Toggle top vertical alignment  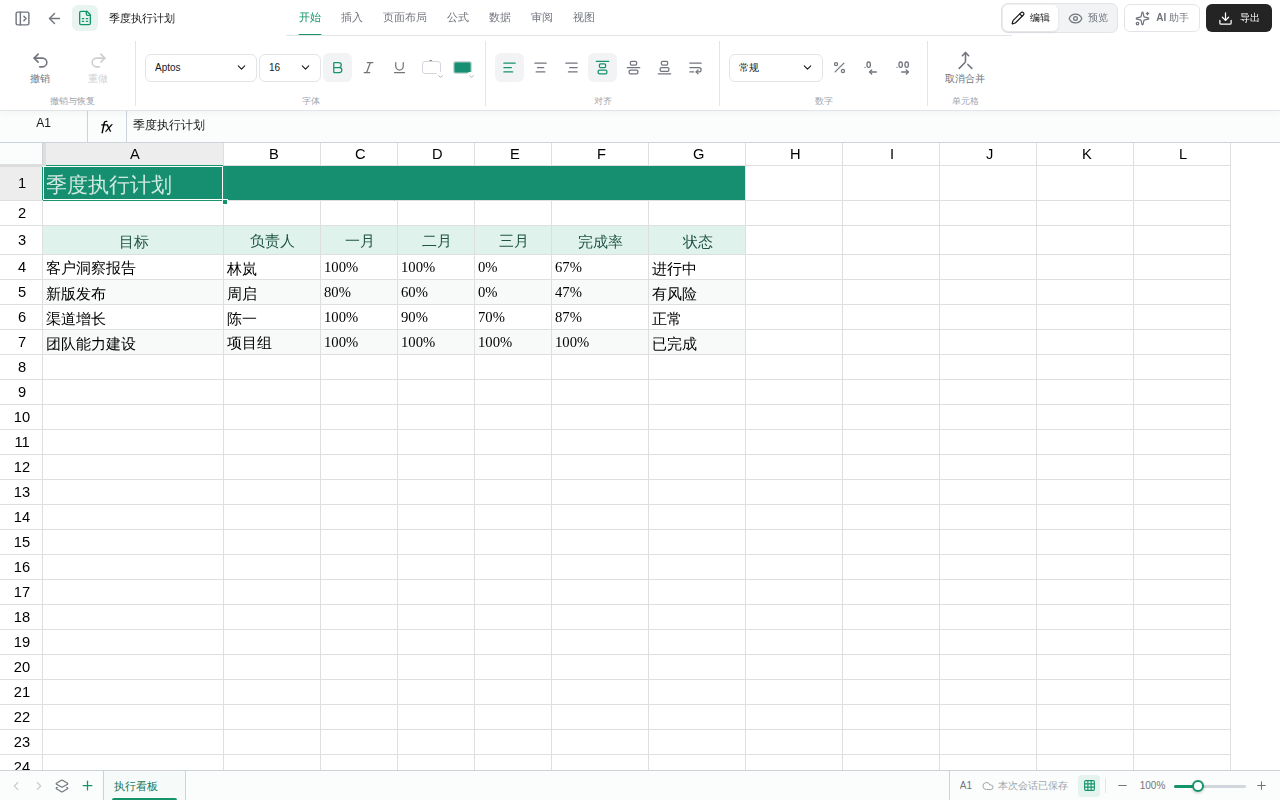click(x=602, y=68)
